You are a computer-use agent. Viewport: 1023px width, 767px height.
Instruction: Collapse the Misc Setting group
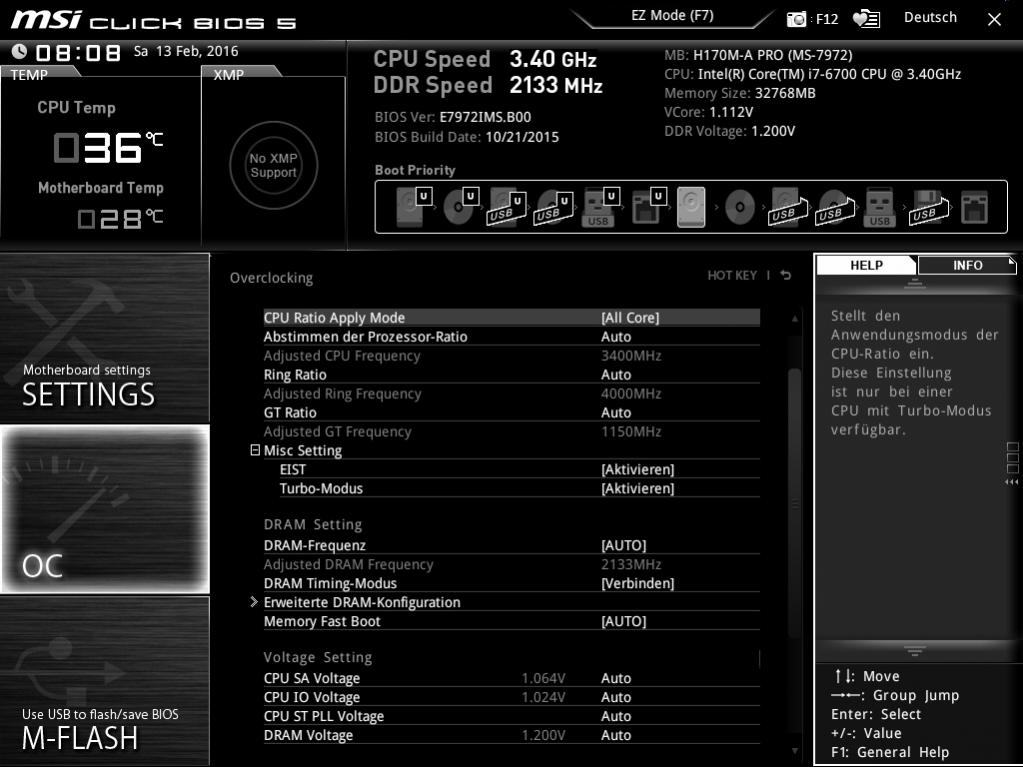click(x=255, y=450)
